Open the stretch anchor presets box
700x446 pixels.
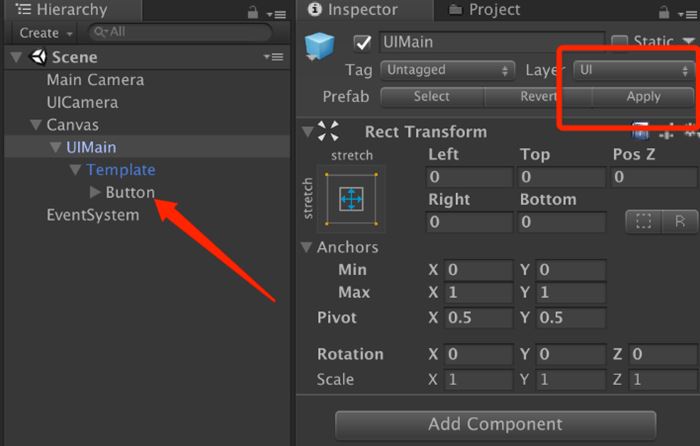(351, 198)
